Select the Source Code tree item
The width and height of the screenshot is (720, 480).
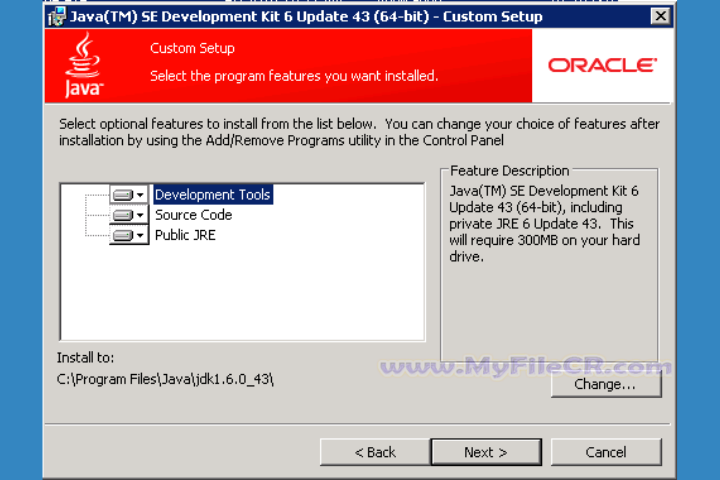(x=193, y=215)
